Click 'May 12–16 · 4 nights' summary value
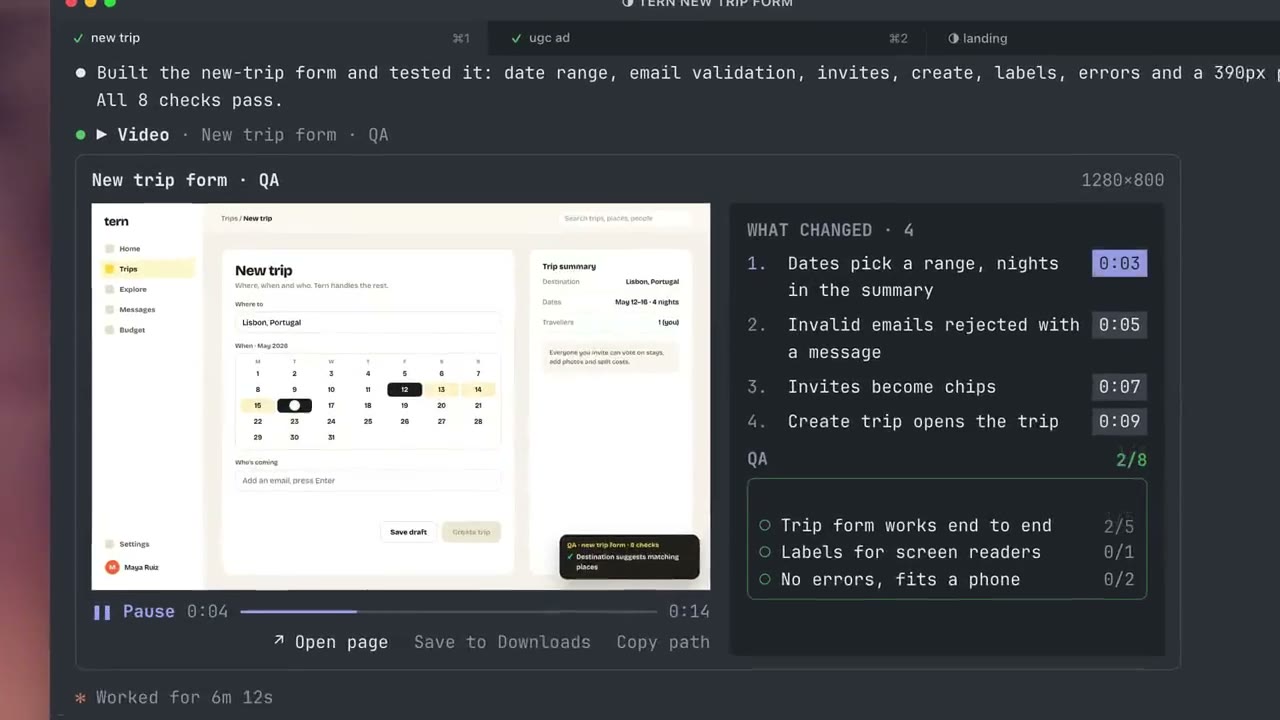 coord(646,301)
